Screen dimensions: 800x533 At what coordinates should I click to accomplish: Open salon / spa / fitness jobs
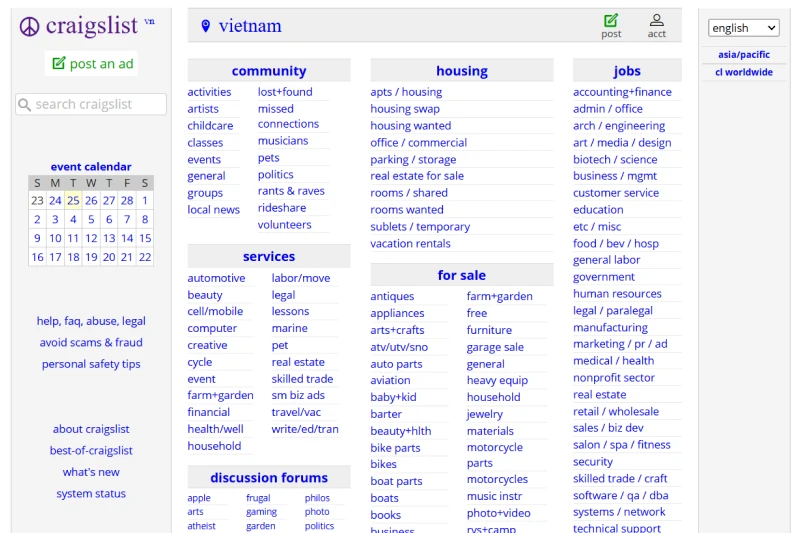tap(621, 445)
